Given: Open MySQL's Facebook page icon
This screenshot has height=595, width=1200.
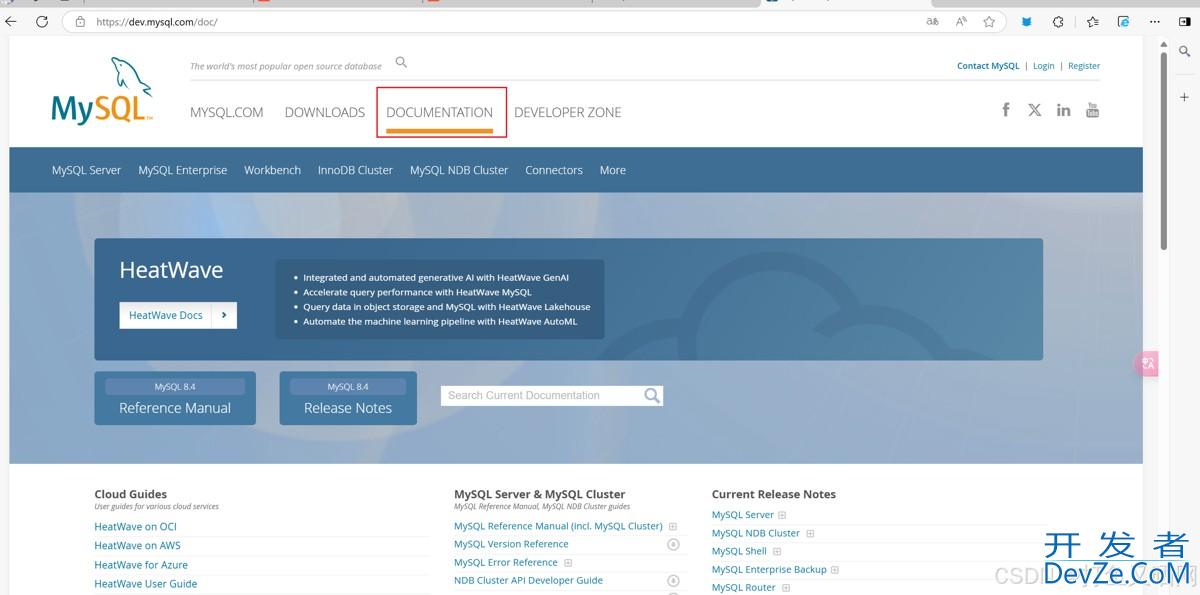Looking at the screenshot, I should [1006, 110].
